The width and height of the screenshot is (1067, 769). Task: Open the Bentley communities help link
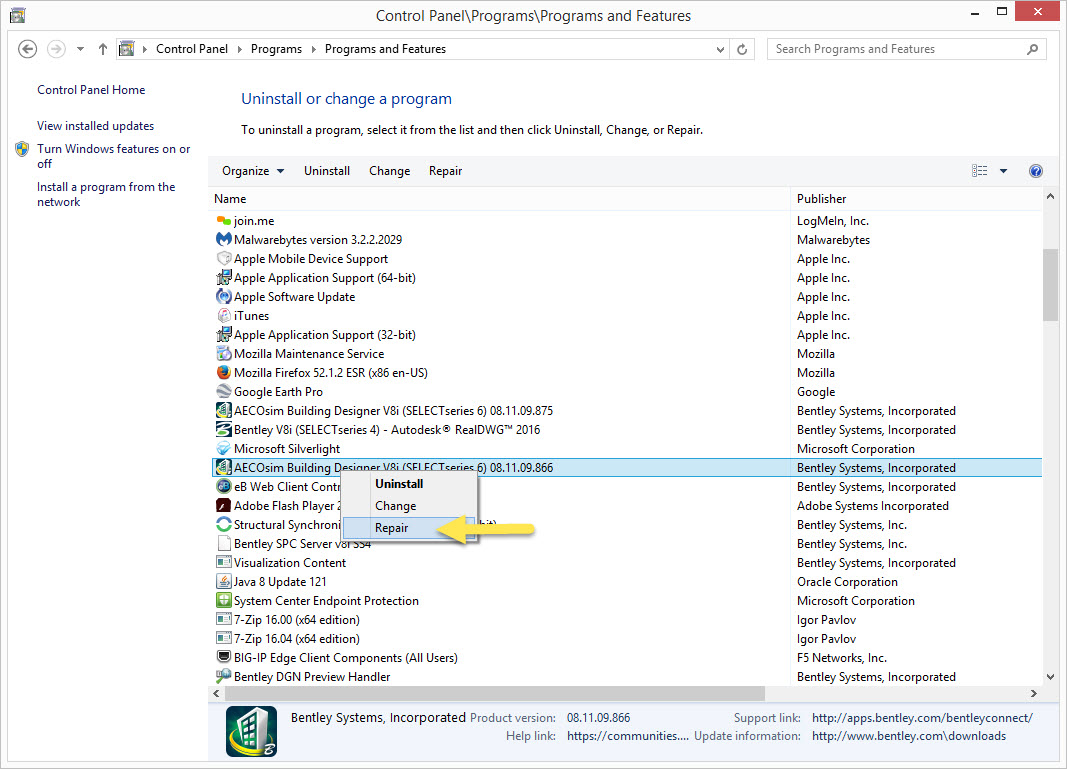tap(627, 736)
